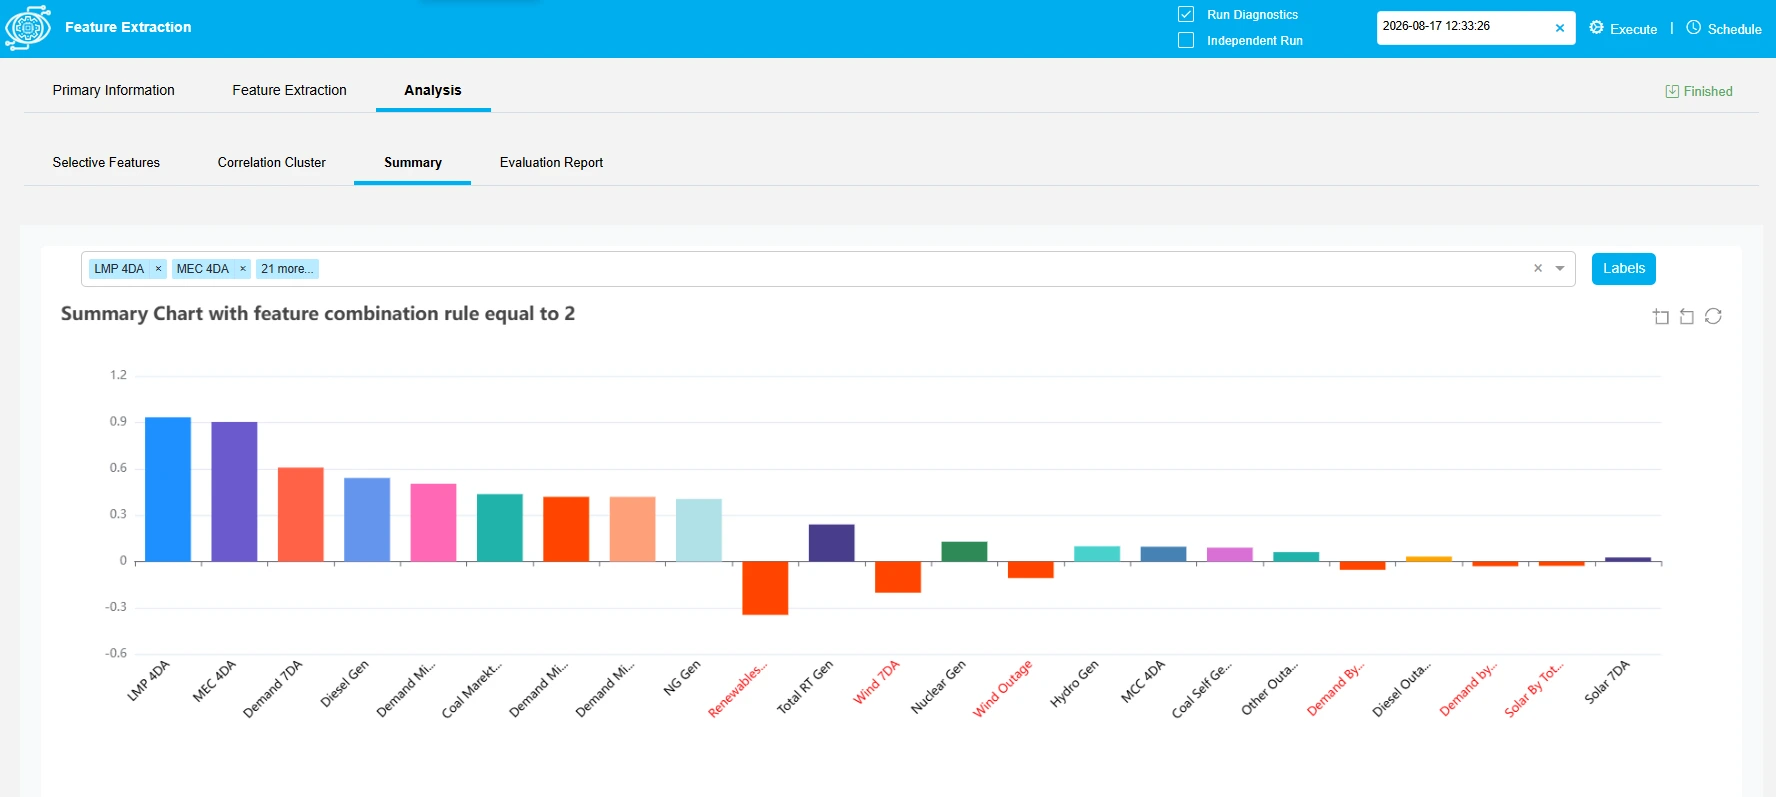Clear all selected features in selector

[1538, 268]
